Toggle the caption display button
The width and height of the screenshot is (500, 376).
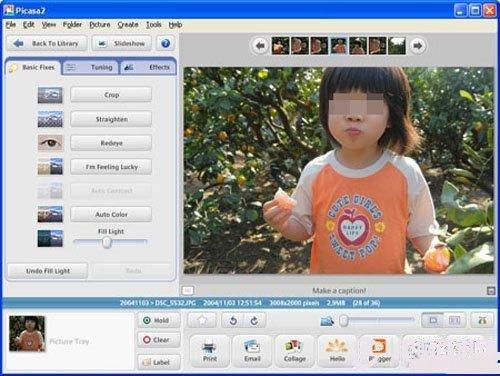187,290
